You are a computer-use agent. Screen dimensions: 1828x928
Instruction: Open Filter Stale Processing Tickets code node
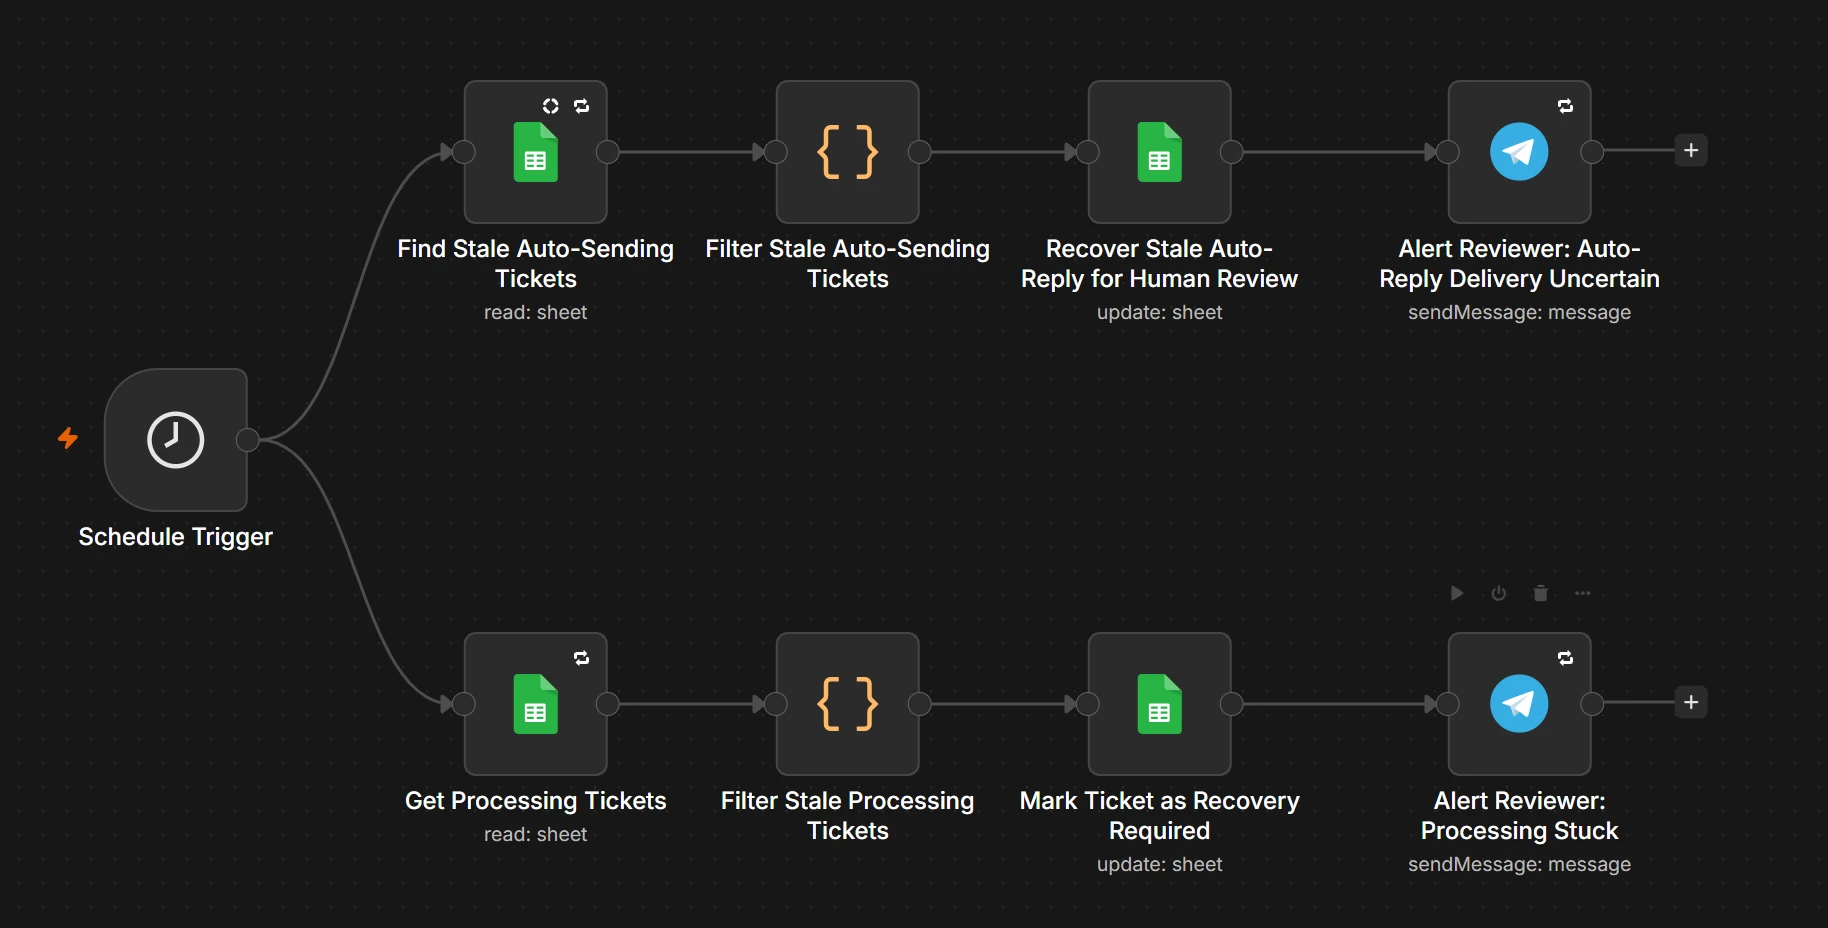click(x=848, y=704)
